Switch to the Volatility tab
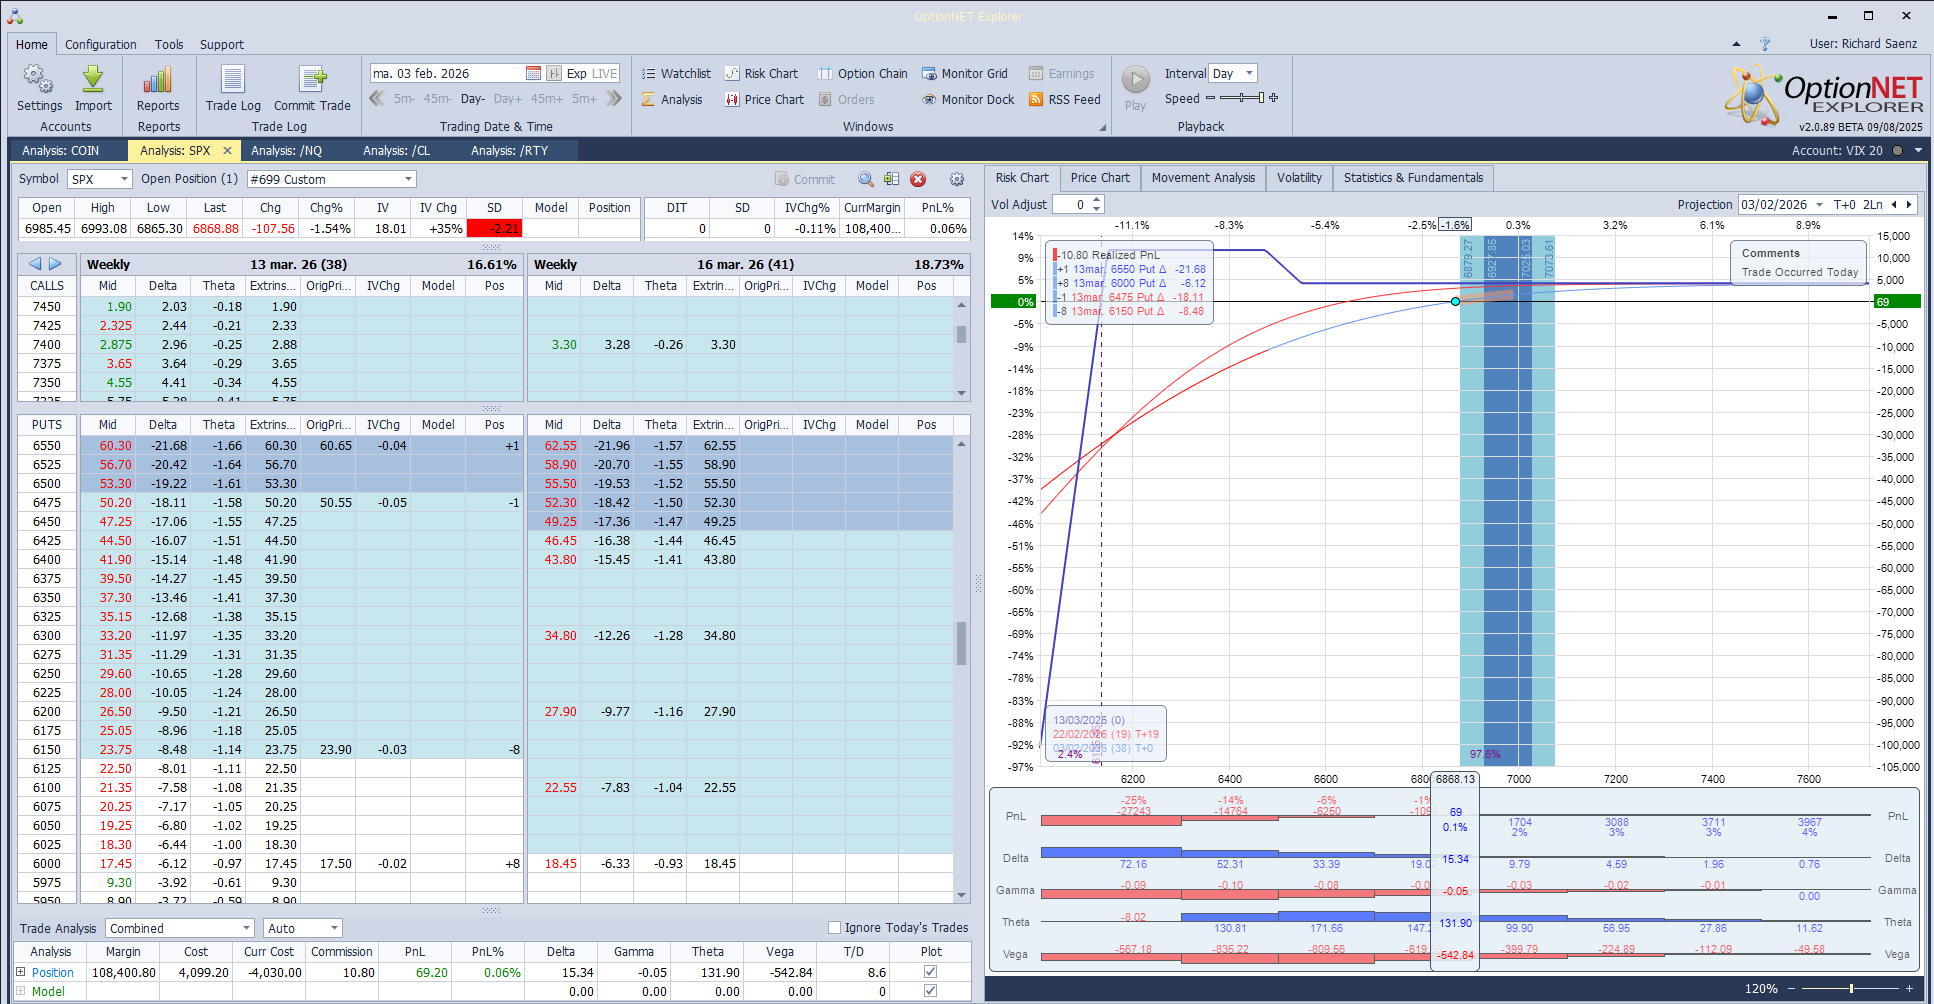This screenshot has height=1004, width=1934. pyautogui.click(x=1298, y=177)
